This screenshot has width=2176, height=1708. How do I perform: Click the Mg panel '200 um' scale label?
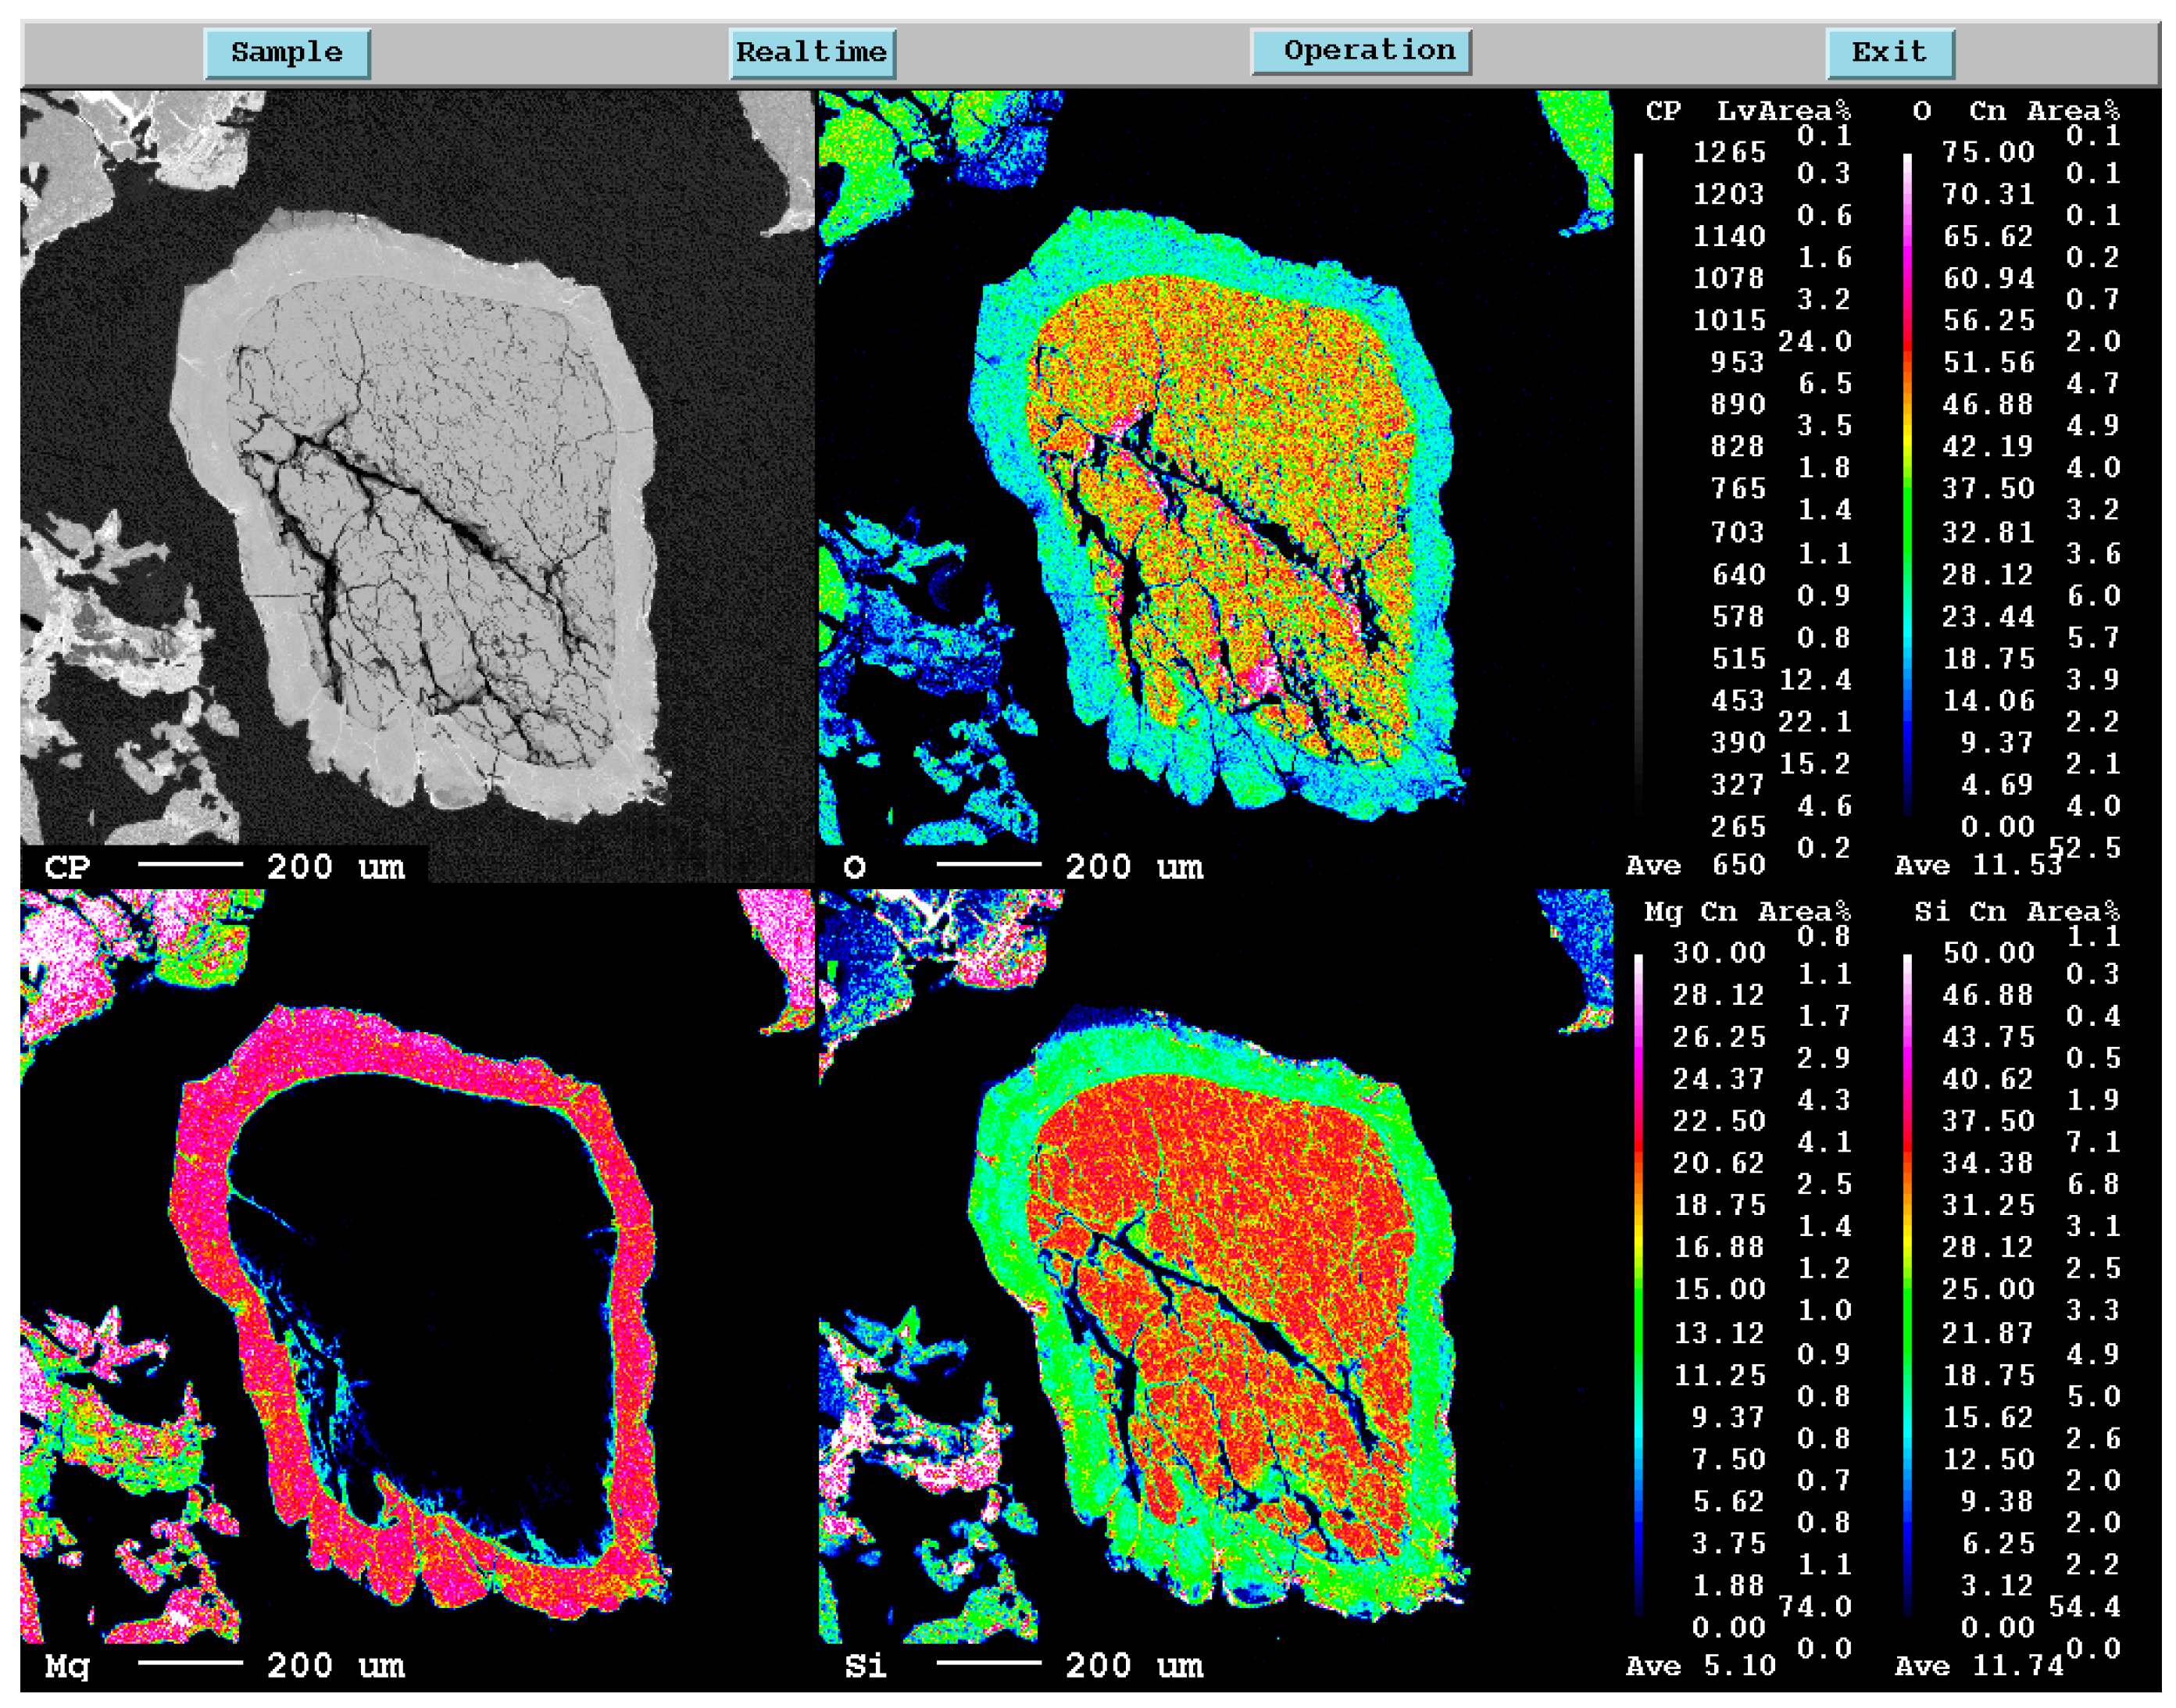click(336, 1665)
